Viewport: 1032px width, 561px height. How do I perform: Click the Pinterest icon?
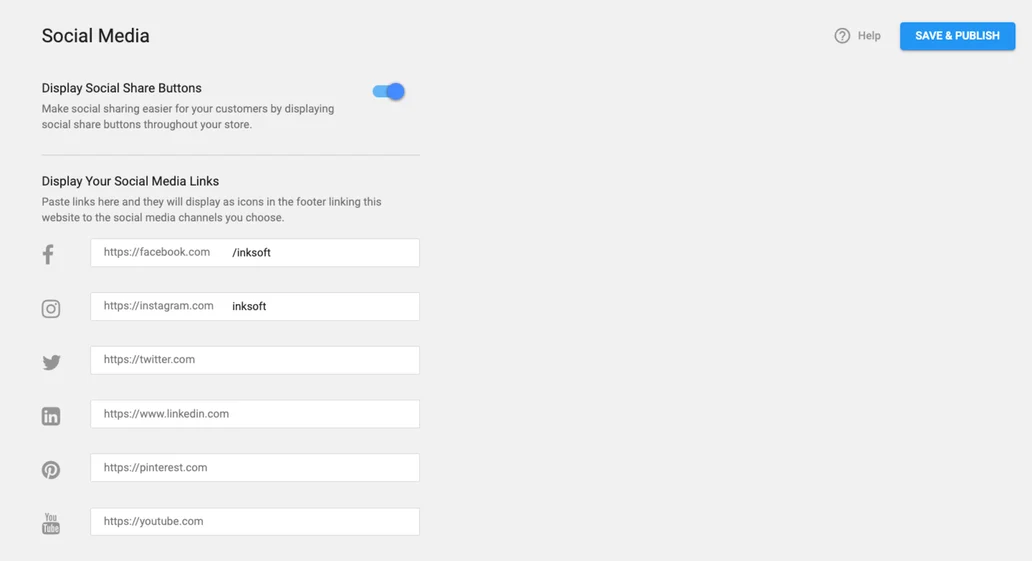pos(51,470)
